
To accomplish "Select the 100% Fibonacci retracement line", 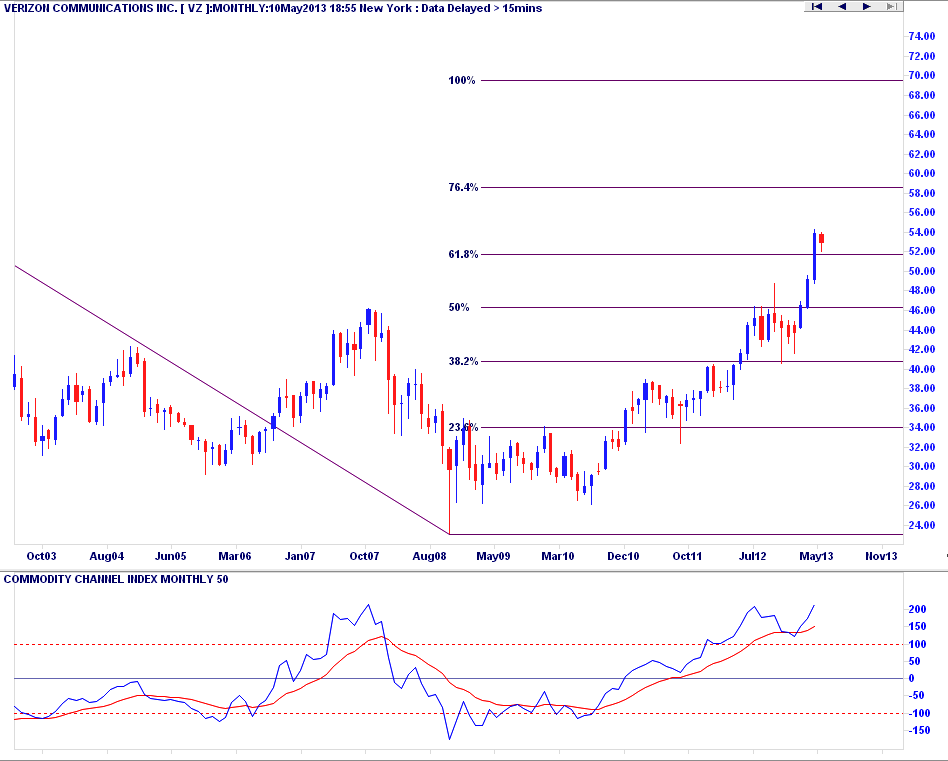I will (692, 80).
